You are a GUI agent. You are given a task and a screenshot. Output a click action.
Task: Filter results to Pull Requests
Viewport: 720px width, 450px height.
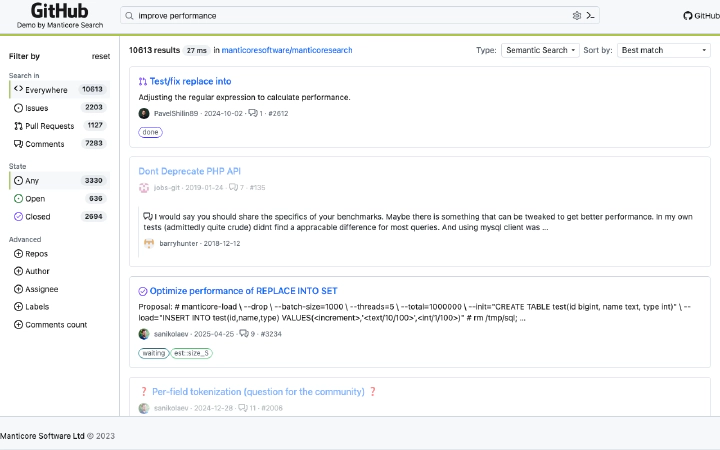(60, 126)
